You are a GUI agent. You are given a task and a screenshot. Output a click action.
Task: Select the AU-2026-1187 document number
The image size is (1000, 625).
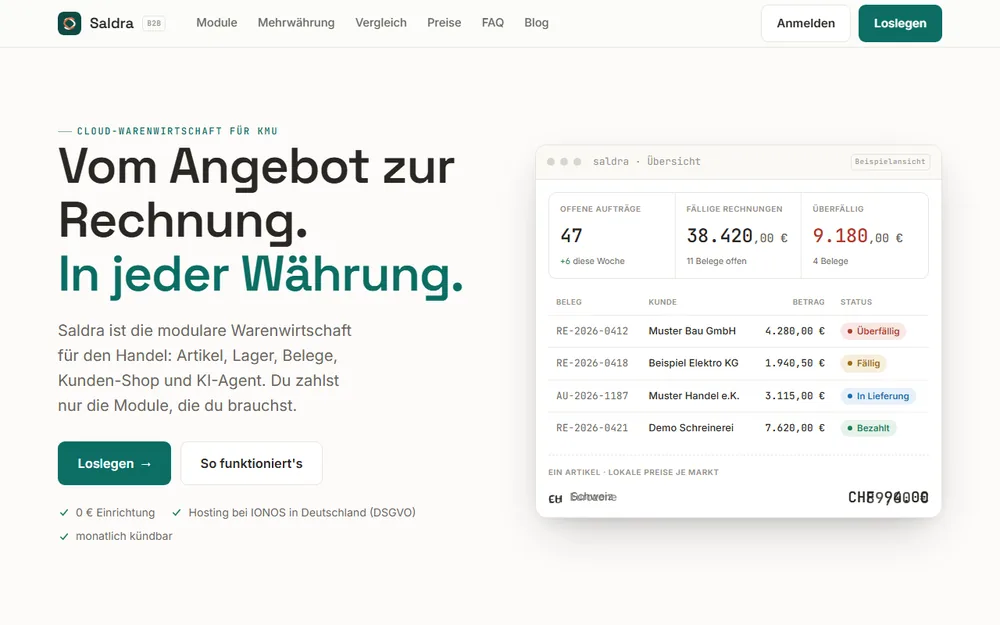coord(592,396)
